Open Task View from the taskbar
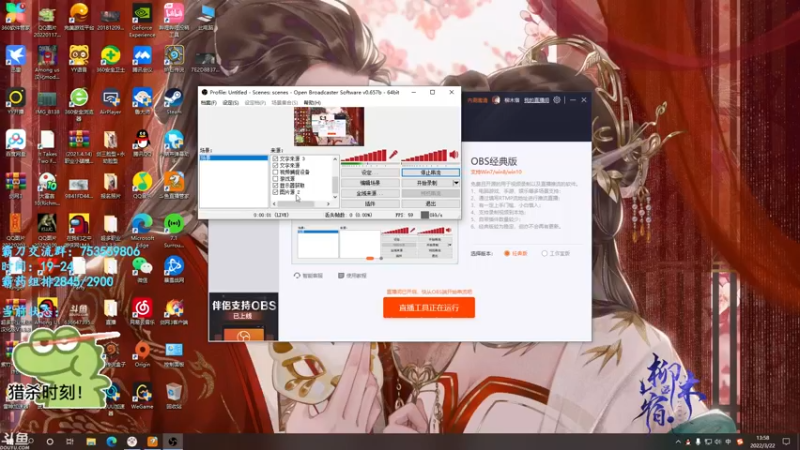 coord(69,441)
